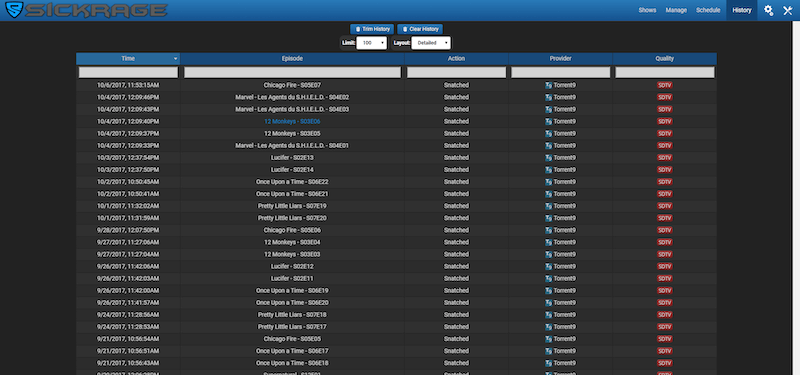The height and width of the screenshot is (375, 800).
Task: Click Torrent9 icon in Lucifer S02E11 row
Action: tap(548, 279)
